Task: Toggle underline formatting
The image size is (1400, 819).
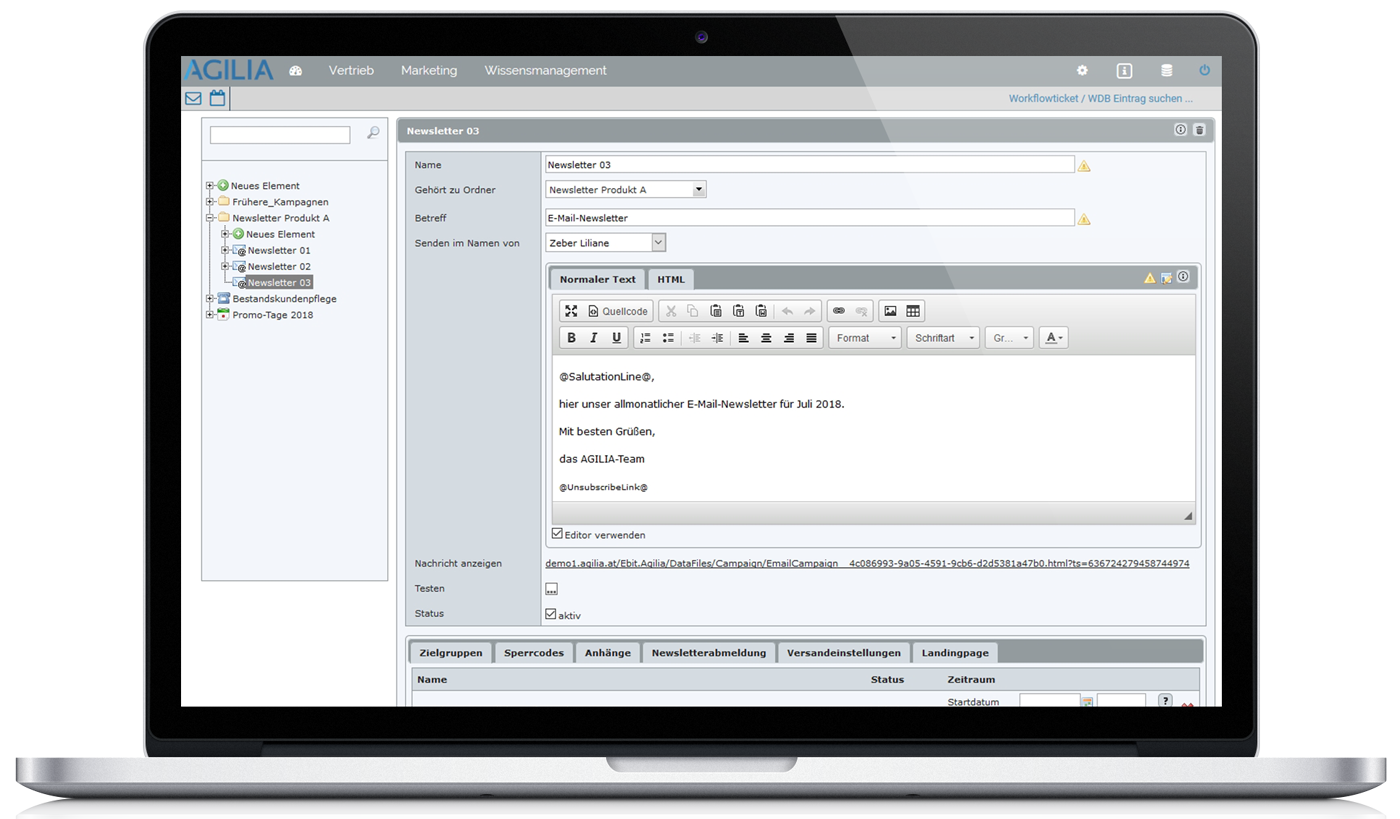Action: pos(616,338)
